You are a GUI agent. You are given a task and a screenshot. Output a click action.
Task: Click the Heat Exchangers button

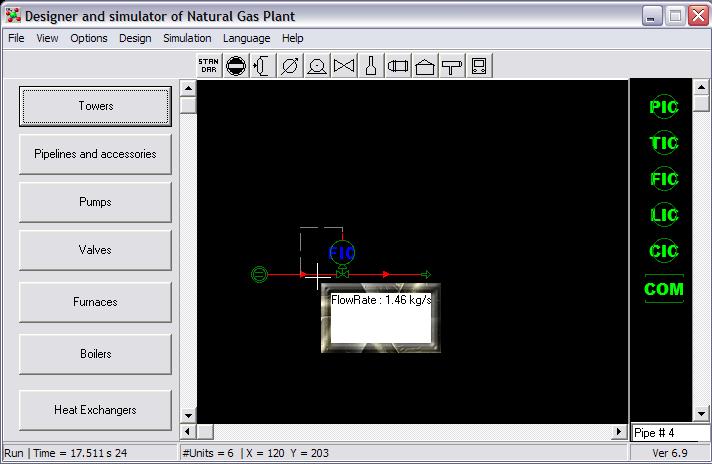(95, 410)
